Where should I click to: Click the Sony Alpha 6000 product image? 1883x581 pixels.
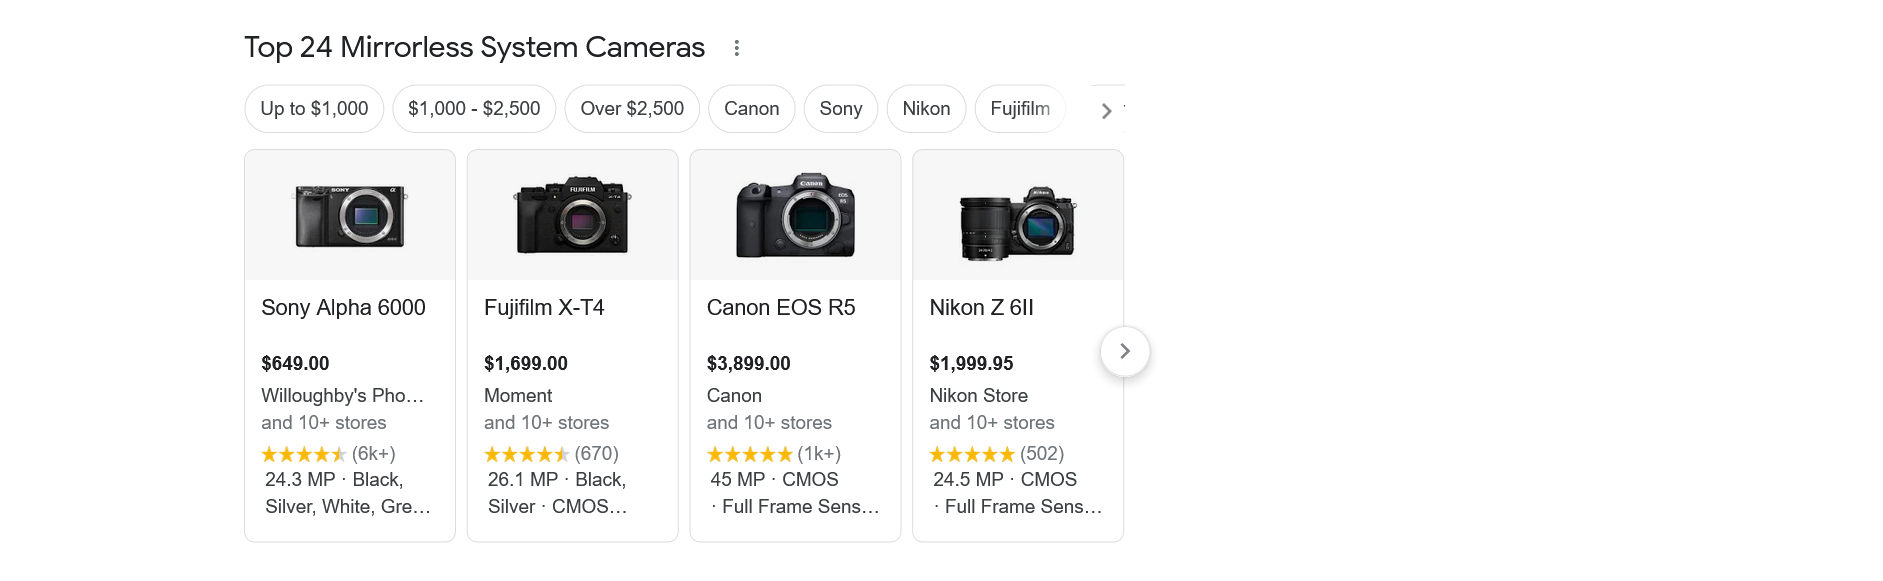349,215
